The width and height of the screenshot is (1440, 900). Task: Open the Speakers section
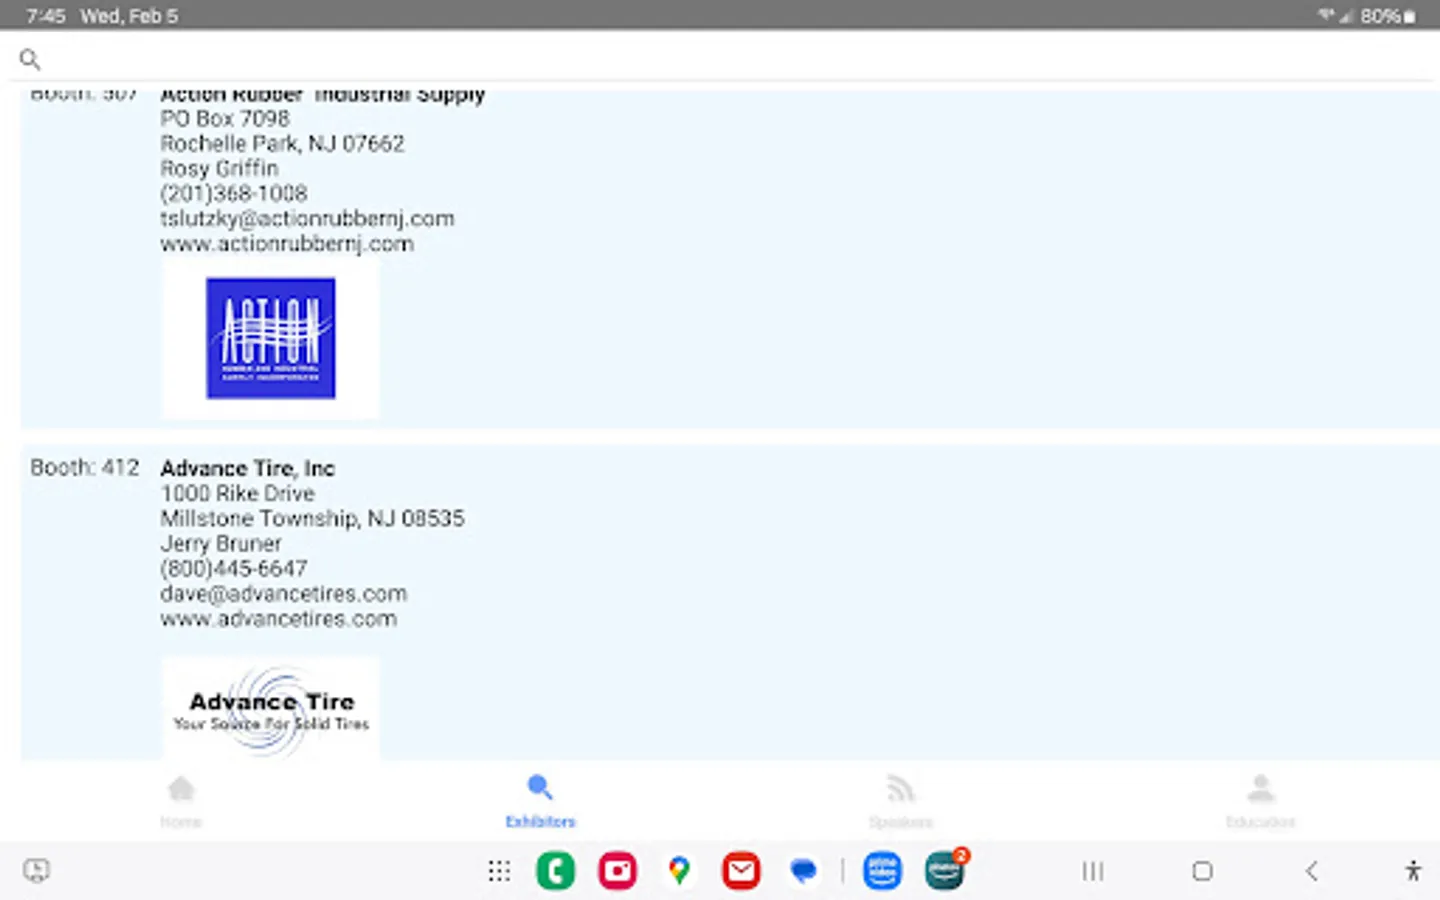[x=900, y=800]
